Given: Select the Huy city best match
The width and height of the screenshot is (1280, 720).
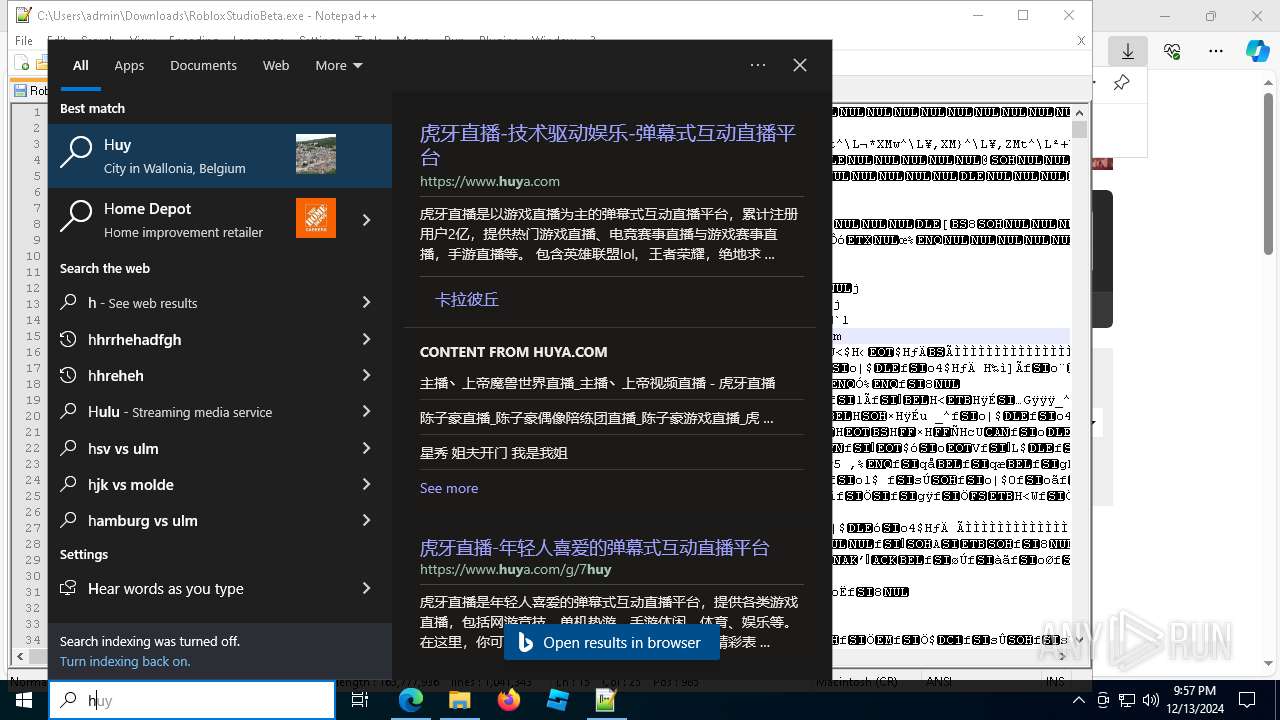Looking at the screenshot, I should (220, 156).
